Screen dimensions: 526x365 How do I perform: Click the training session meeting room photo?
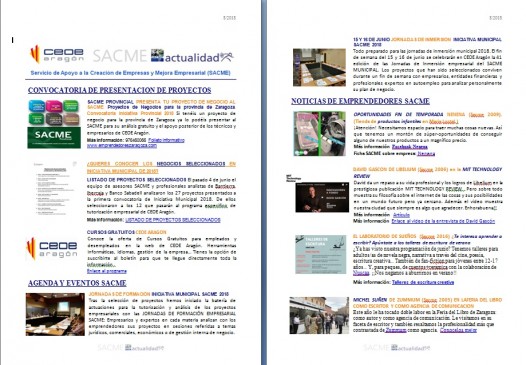coord(55,315)
